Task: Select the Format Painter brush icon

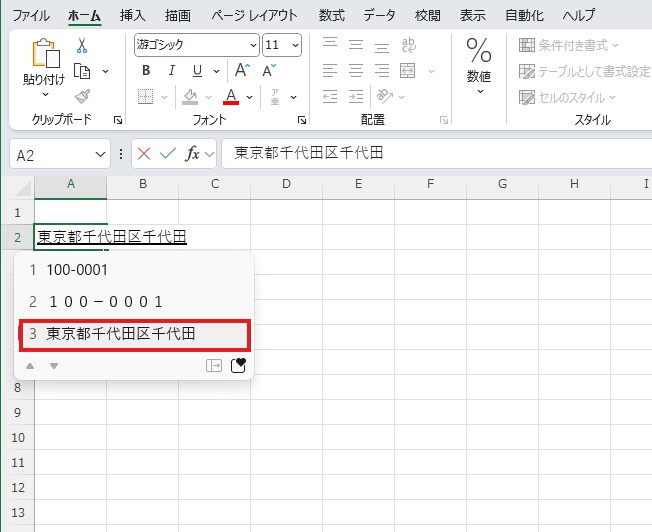Action: (x=82, y=97)
